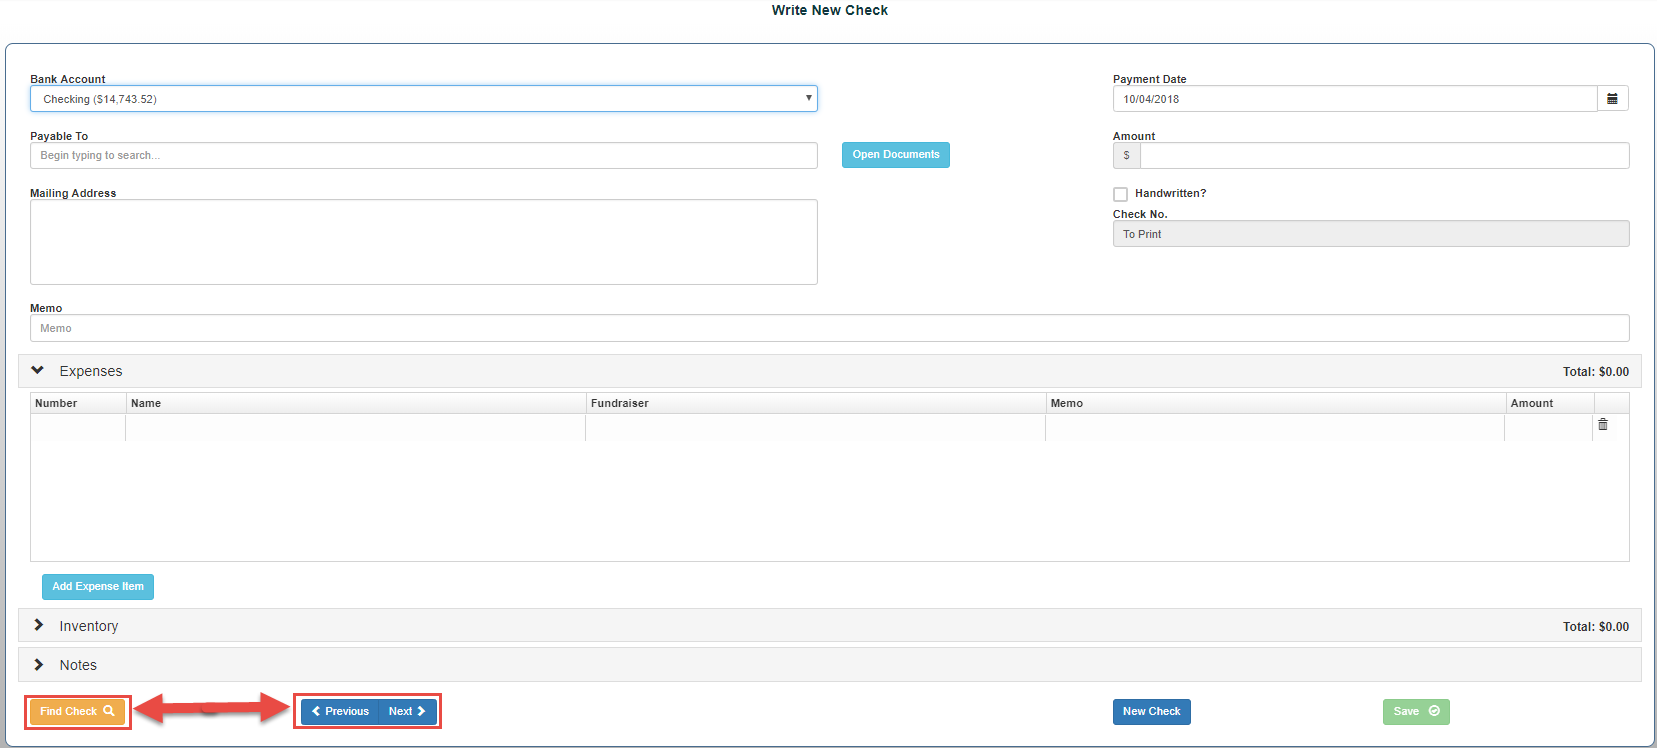
Task: Expand the Notes section
Action: pyautogui.click(x=38, y=665)
